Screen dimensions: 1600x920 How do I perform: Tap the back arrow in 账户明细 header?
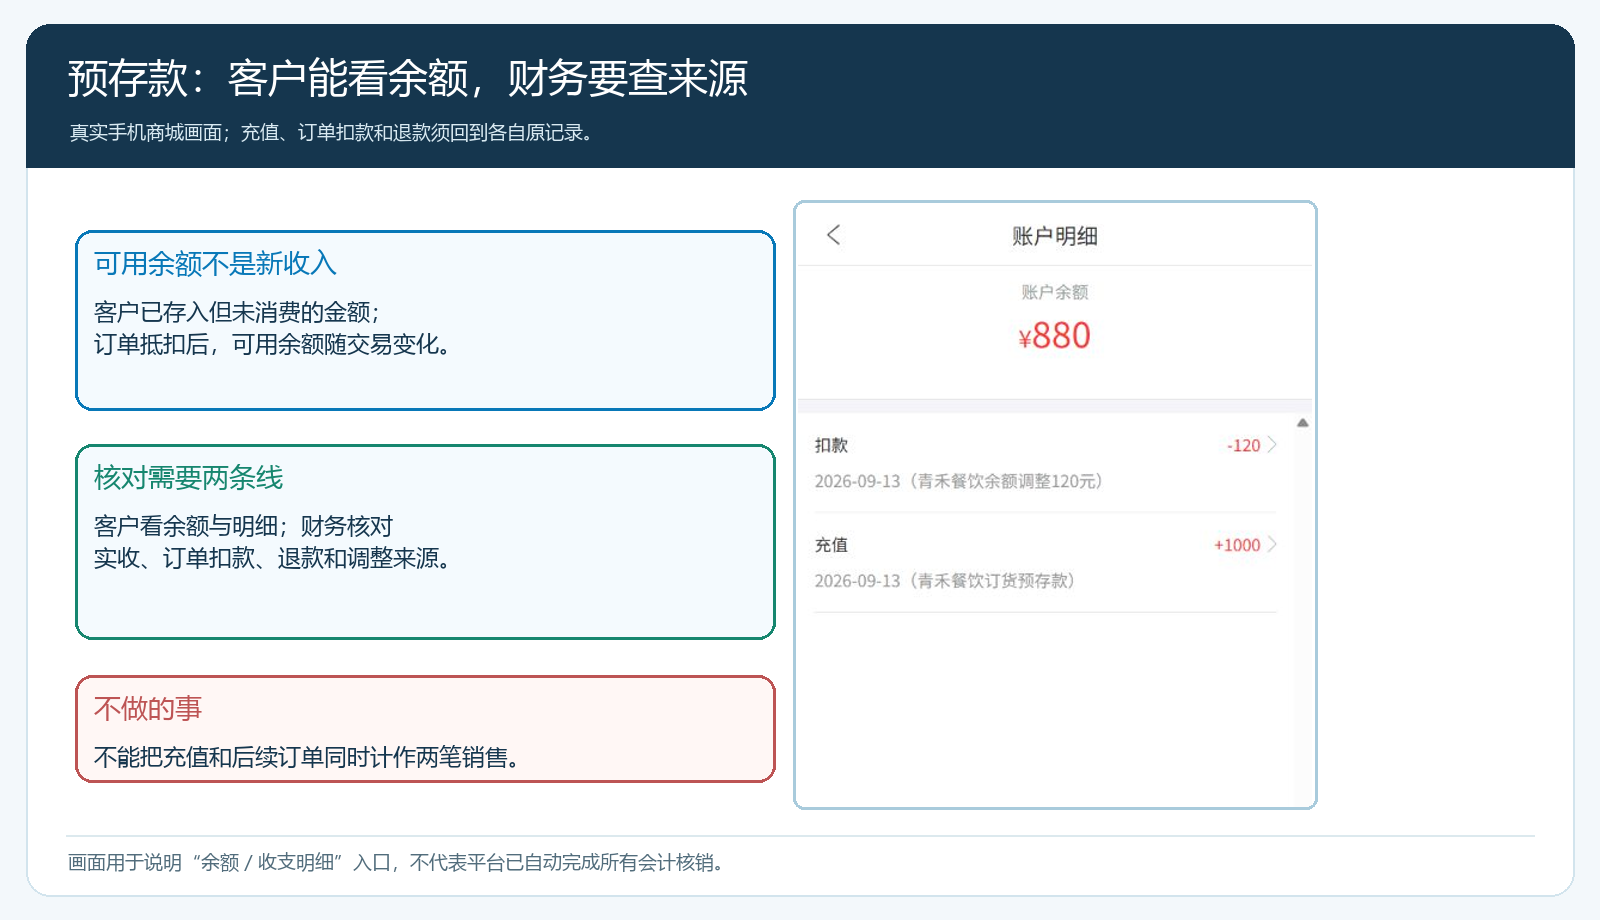(834, 235)
